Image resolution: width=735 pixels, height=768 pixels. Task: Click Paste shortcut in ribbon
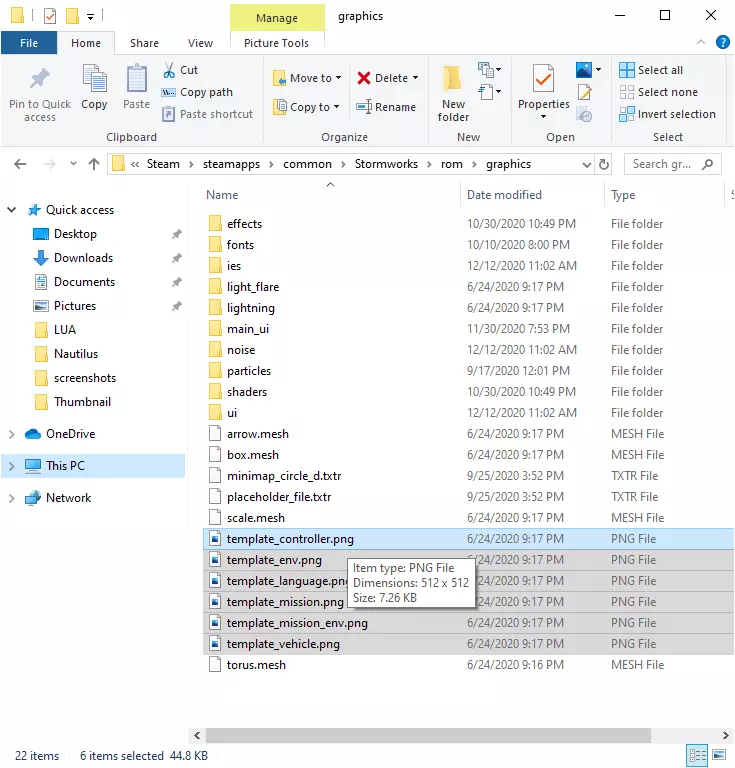pyautogui.click(x=208, y=114)
